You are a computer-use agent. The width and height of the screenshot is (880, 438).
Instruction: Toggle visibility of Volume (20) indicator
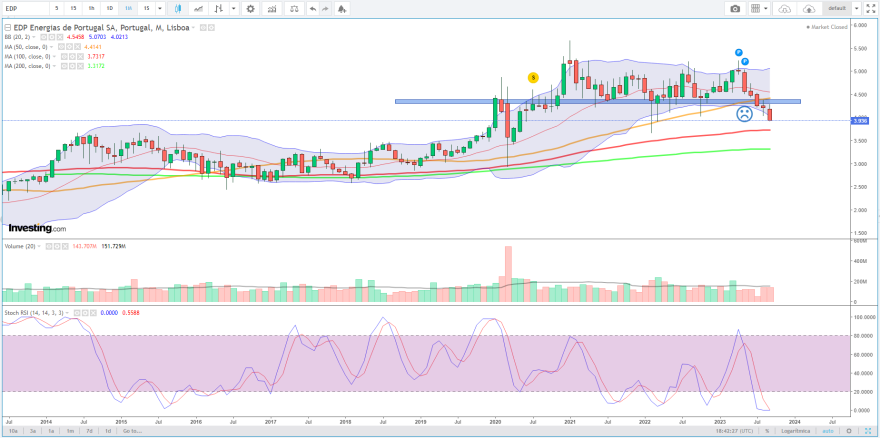[49, 246]
